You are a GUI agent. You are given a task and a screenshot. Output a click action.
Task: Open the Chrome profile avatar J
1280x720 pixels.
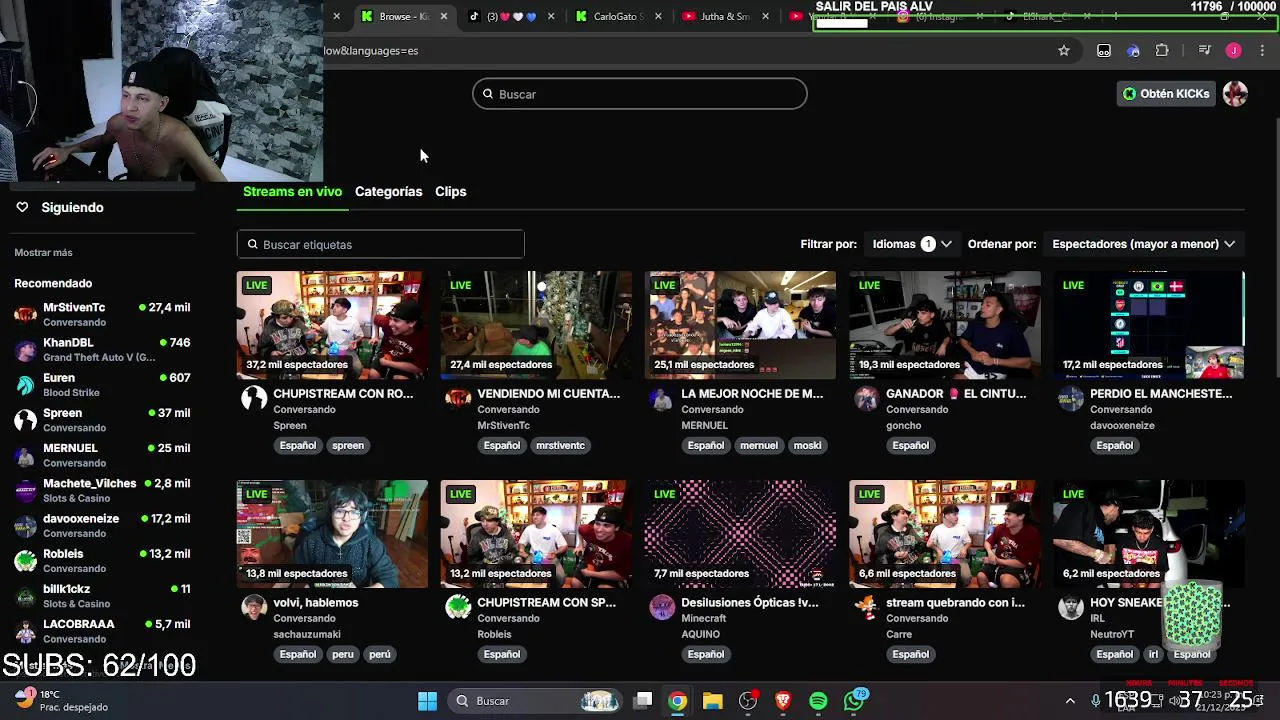(1233, 50)
